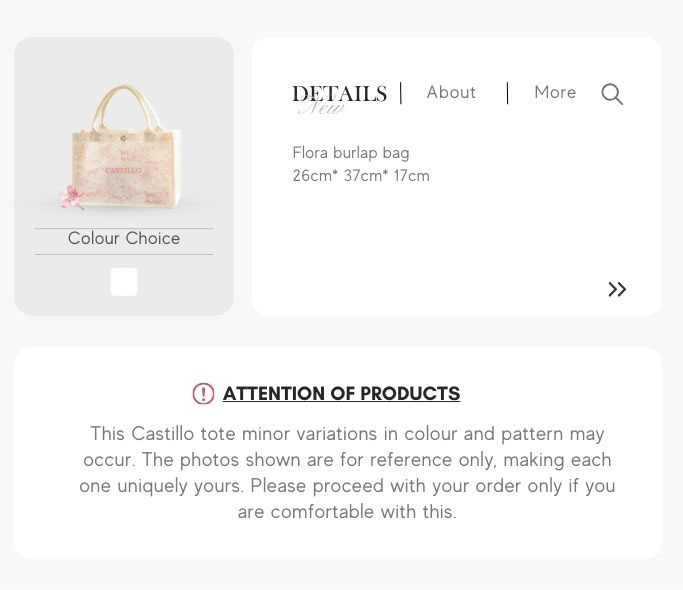
Task: Click the pink flower on the bag image
Action: coord(73,197)
